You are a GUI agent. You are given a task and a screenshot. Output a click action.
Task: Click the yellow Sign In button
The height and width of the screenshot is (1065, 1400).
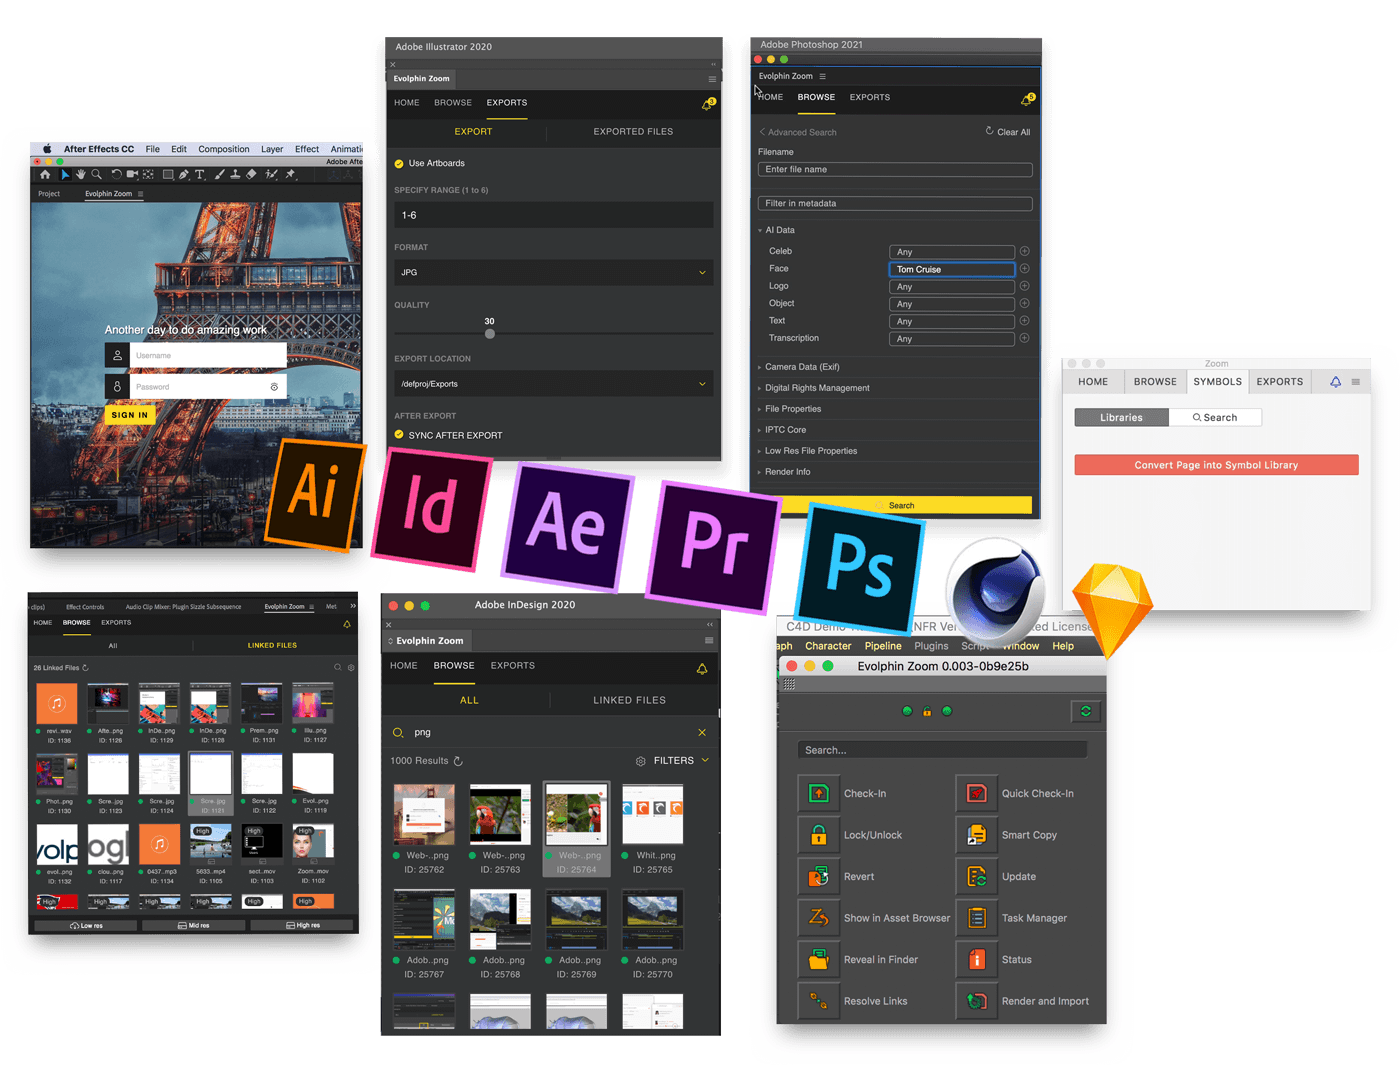click(x=130, y=415)
